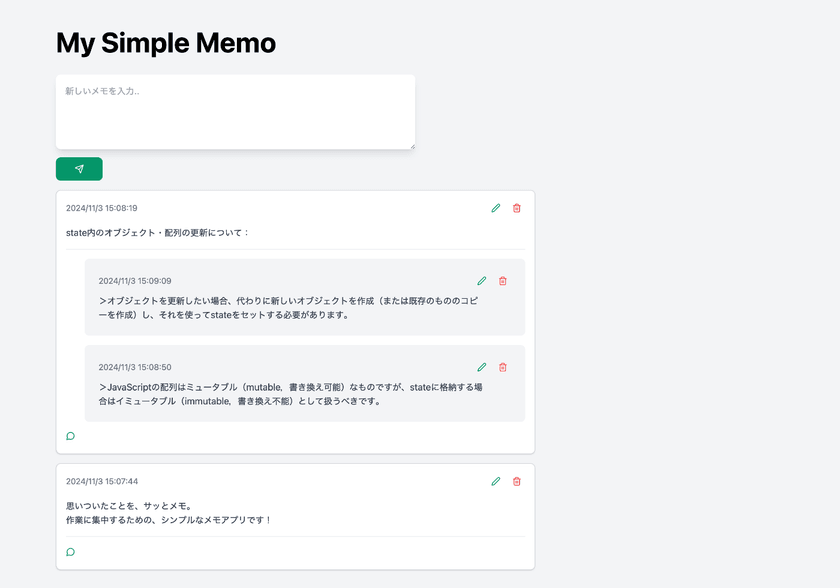Open reply box on the 15:07:44 memo
Image resolution: width=840 pixels, height=588 pixels.
coord(70,551)
